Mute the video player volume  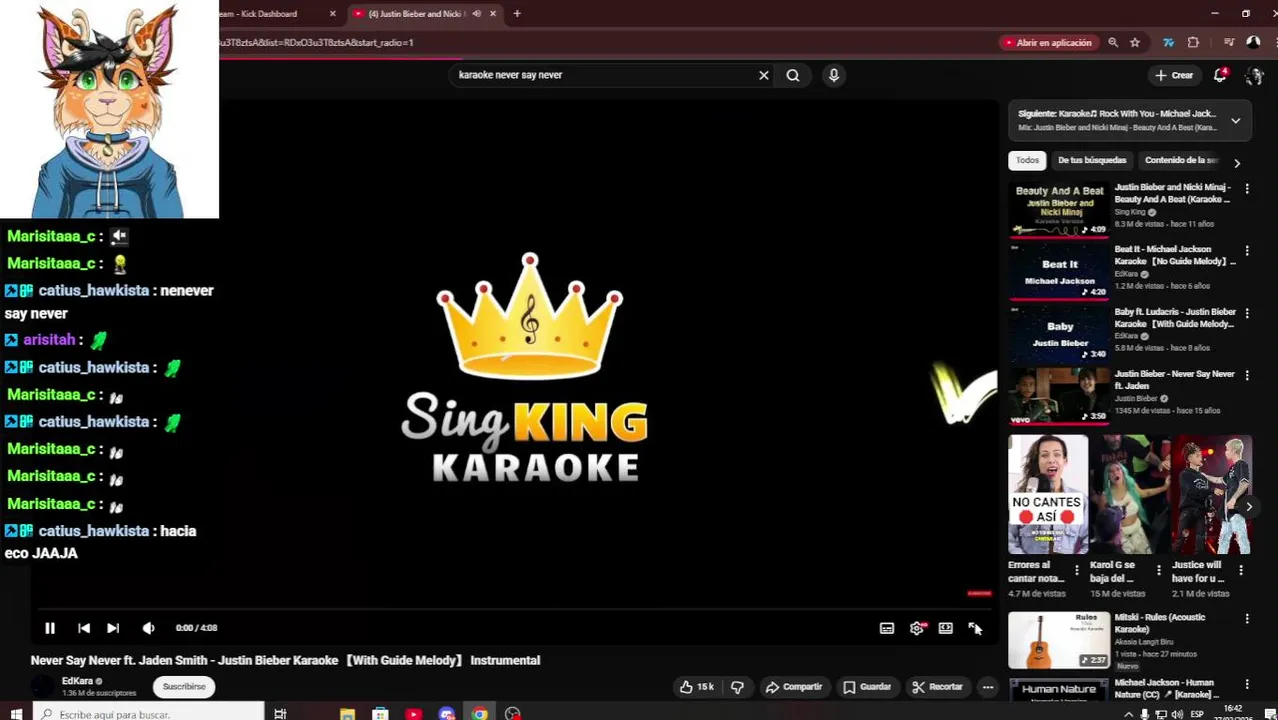coord(148,628)
